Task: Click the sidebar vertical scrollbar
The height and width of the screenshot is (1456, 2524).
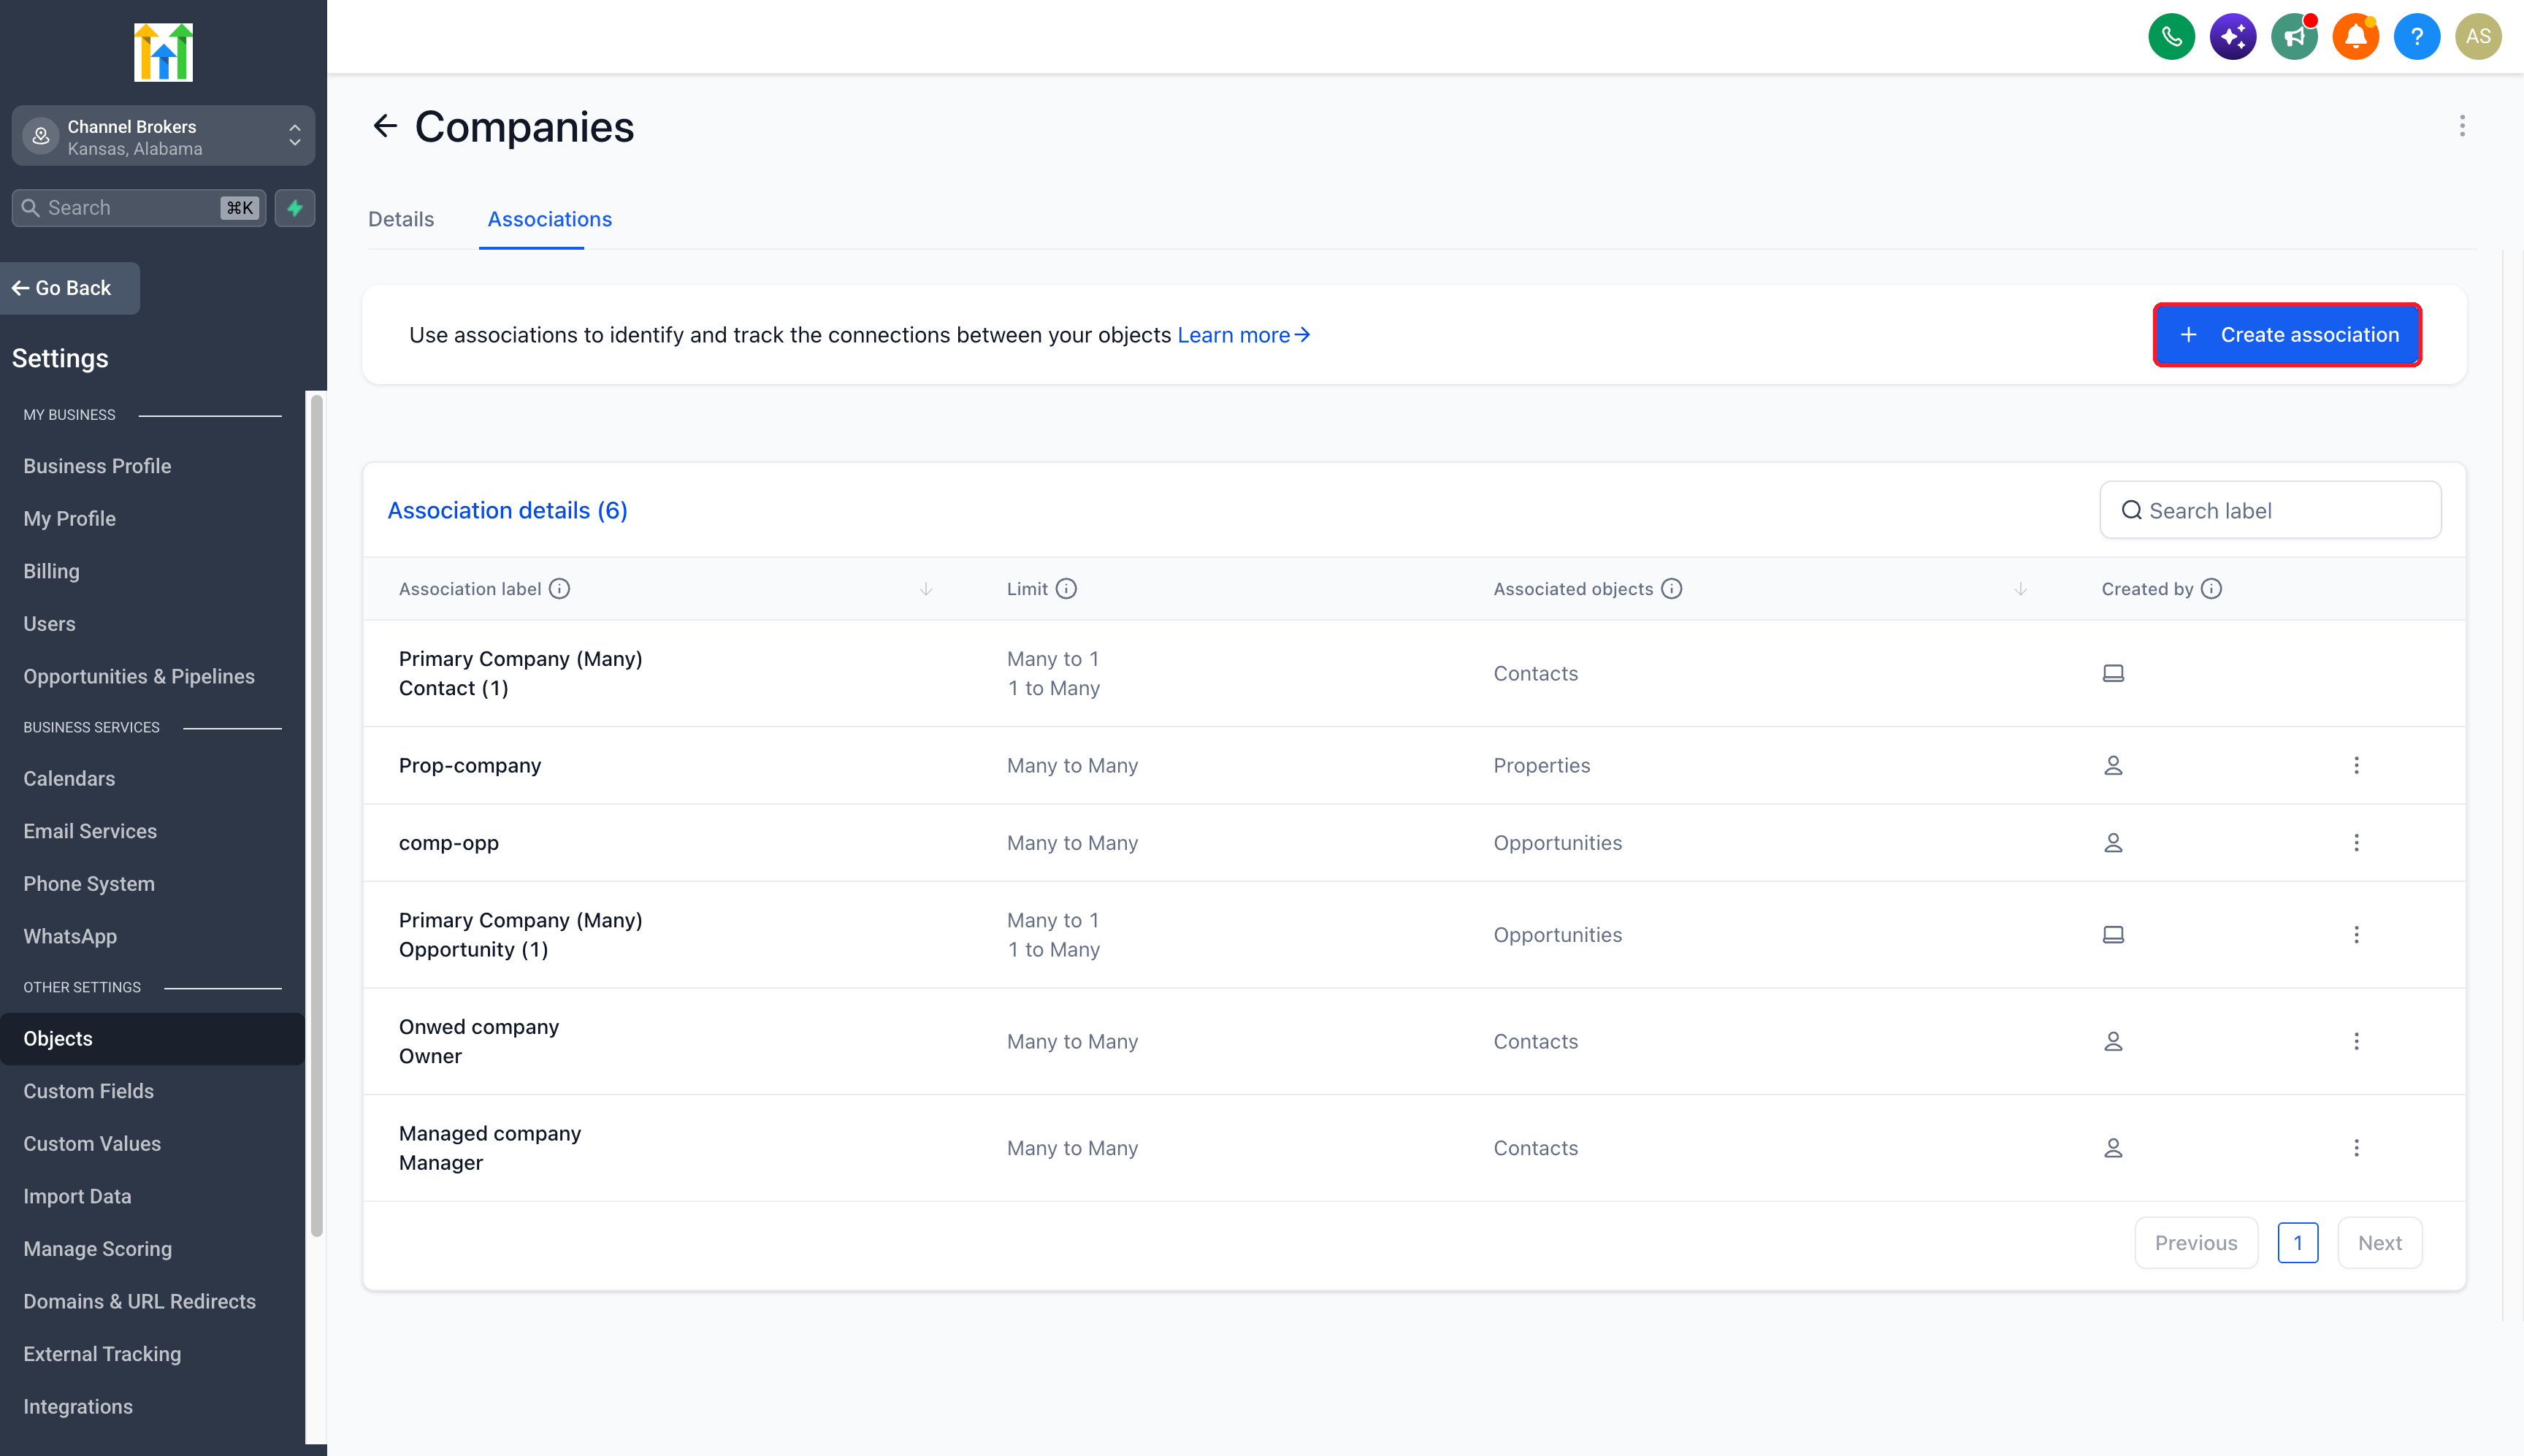Action: click(317, 815)
